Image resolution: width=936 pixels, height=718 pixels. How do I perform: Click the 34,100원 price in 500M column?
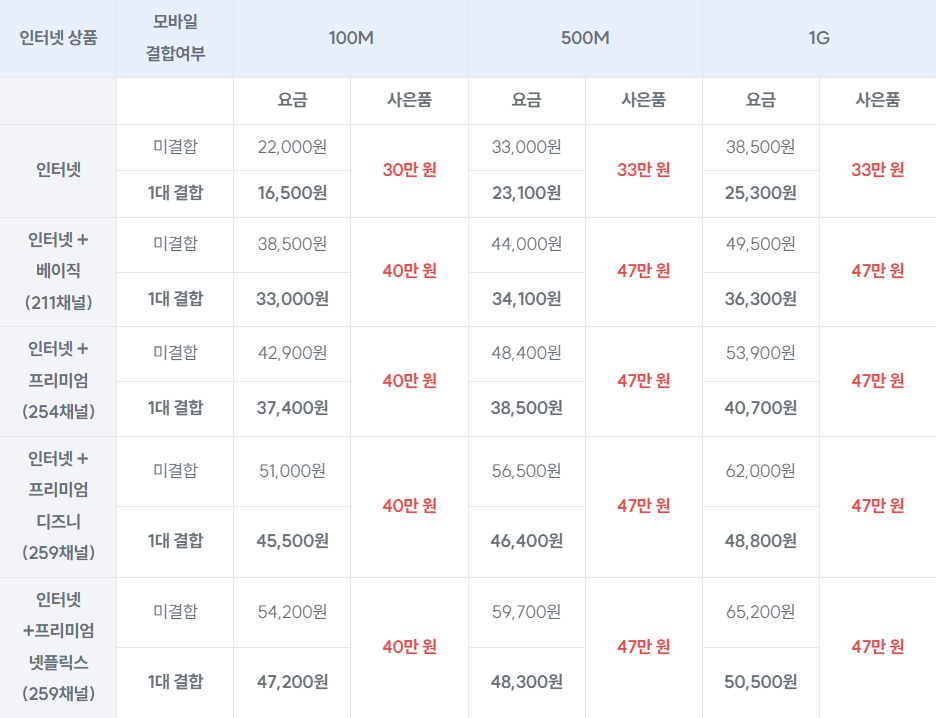point(526,299)
